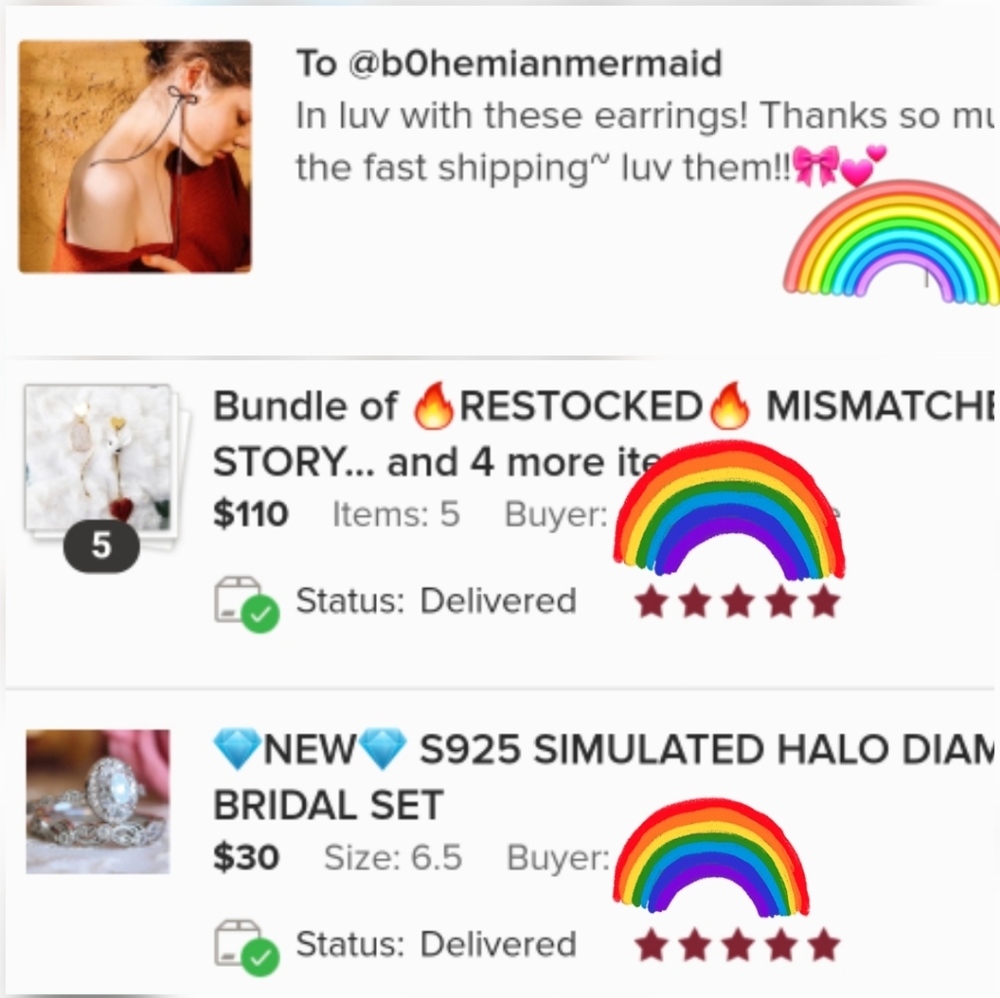The height and width of the screenshot is (998, 1000).
Task: Click the delivered package icon for bridal set
Action: click(246, 947)
